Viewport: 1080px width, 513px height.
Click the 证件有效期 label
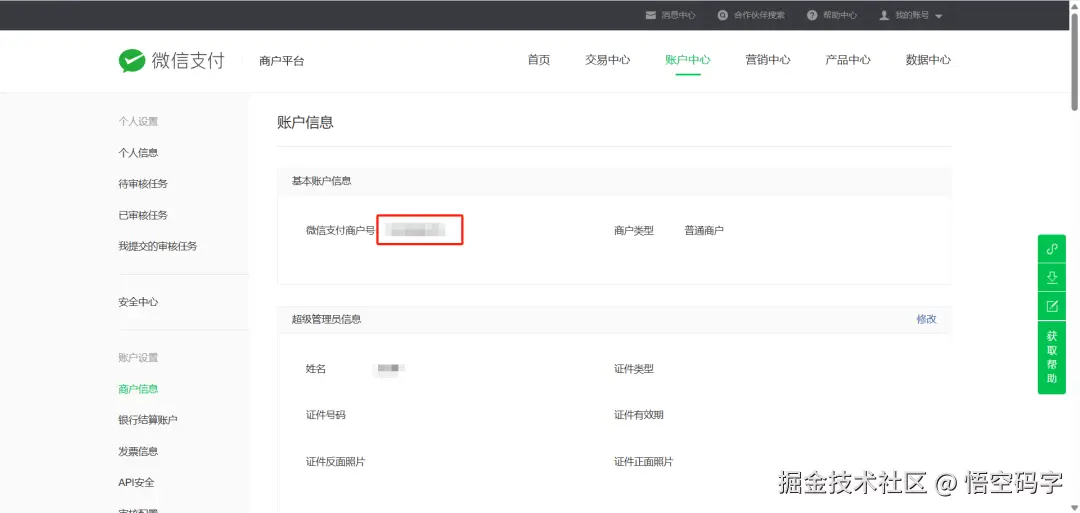[x=638, y=415]
